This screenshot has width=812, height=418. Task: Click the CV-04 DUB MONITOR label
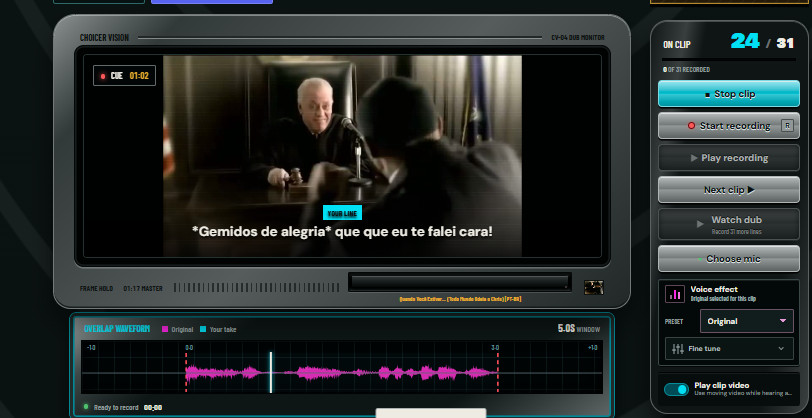pyautogui.click(x=577, y=38)
